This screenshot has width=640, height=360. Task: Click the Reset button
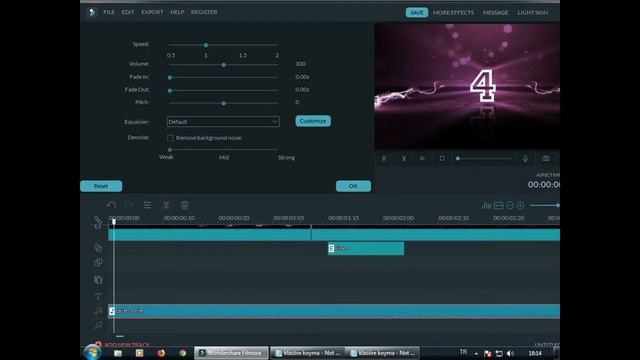(101, 186)
